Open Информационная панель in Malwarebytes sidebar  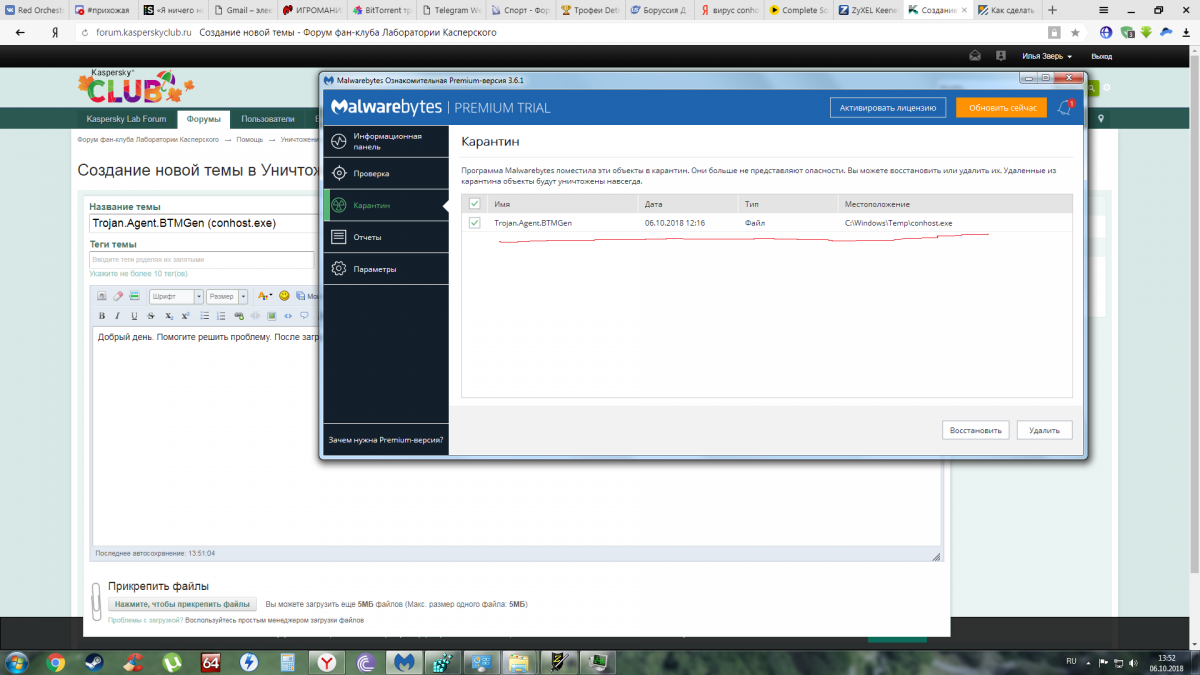point(386,141)
